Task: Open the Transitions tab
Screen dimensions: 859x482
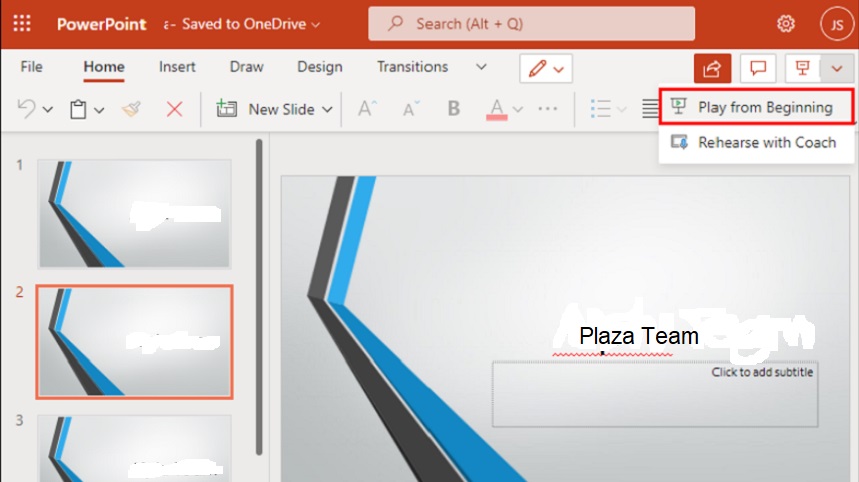Action: click(413, 67)
